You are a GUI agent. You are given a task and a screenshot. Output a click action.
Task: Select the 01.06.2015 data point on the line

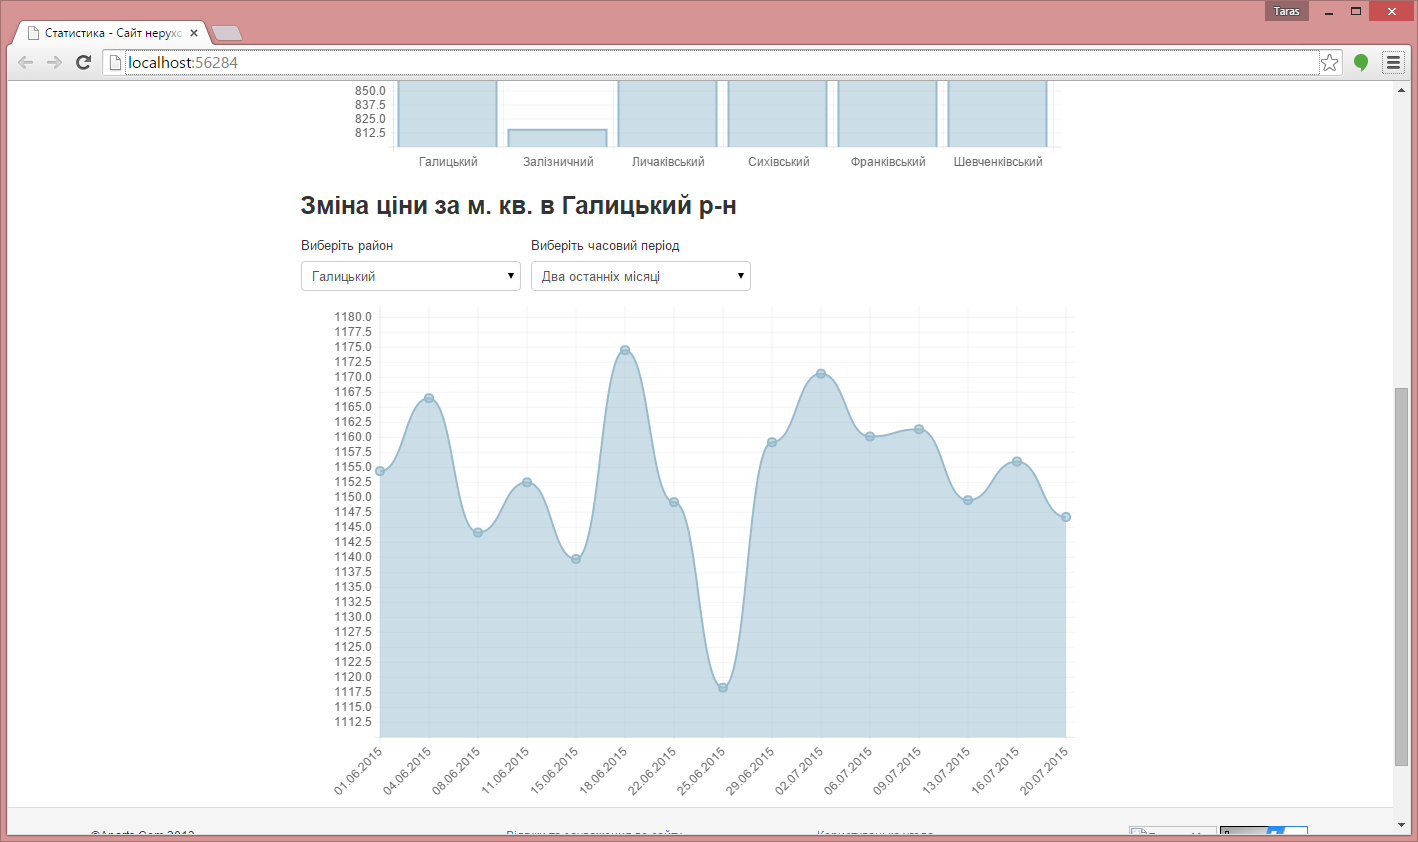pyautogui.click(x=380, y=471)
